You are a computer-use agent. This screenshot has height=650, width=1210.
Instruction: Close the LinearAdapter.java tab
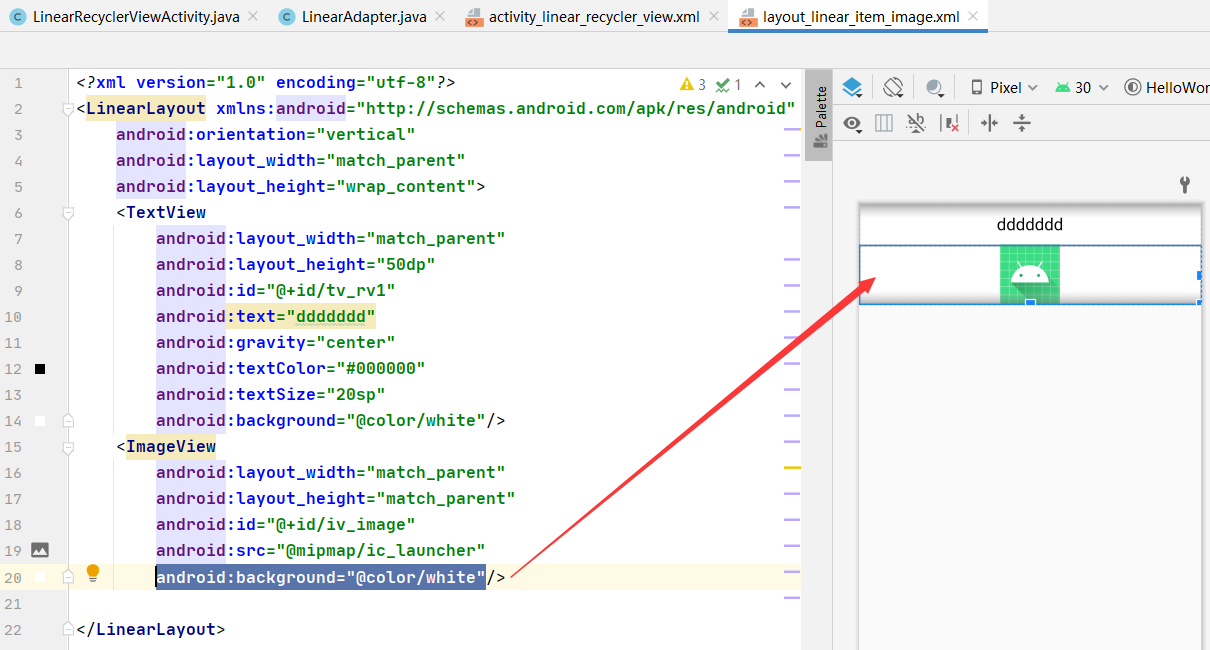click(441, 17)
